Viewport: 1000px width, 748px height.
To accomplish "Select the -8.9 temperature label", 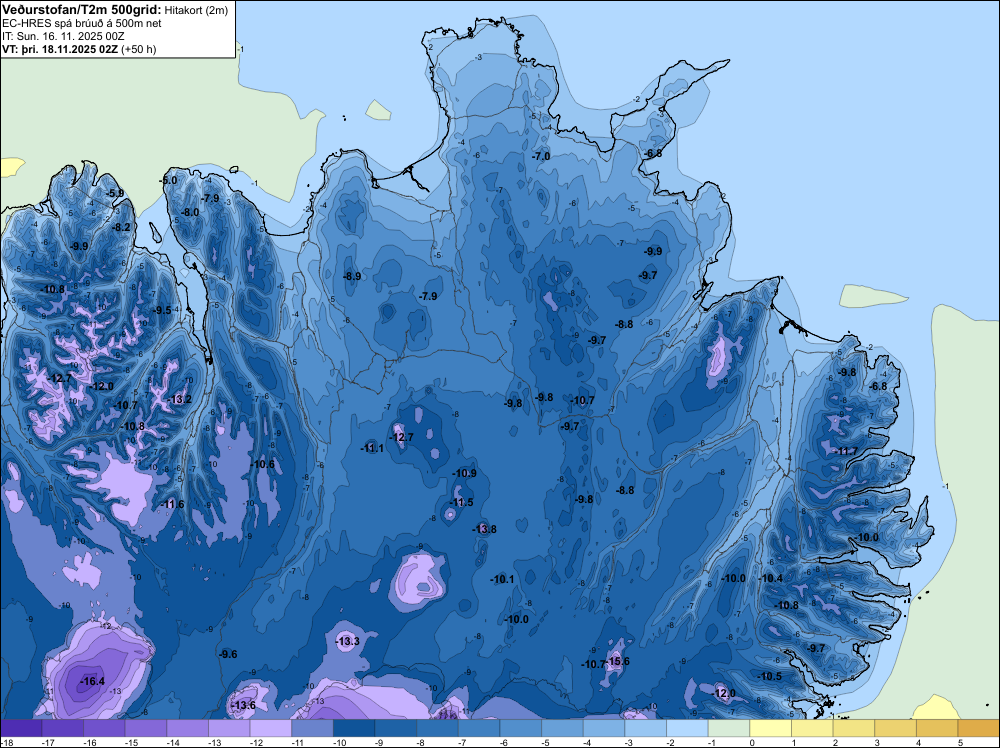I will coord(351,277).
